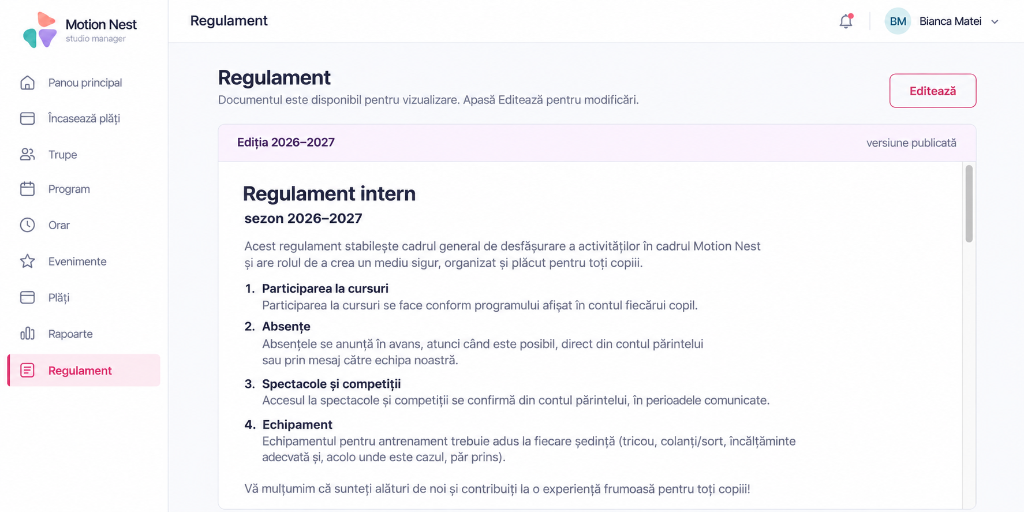Click the Regulament document icon in sidebar

pos(27,370)
